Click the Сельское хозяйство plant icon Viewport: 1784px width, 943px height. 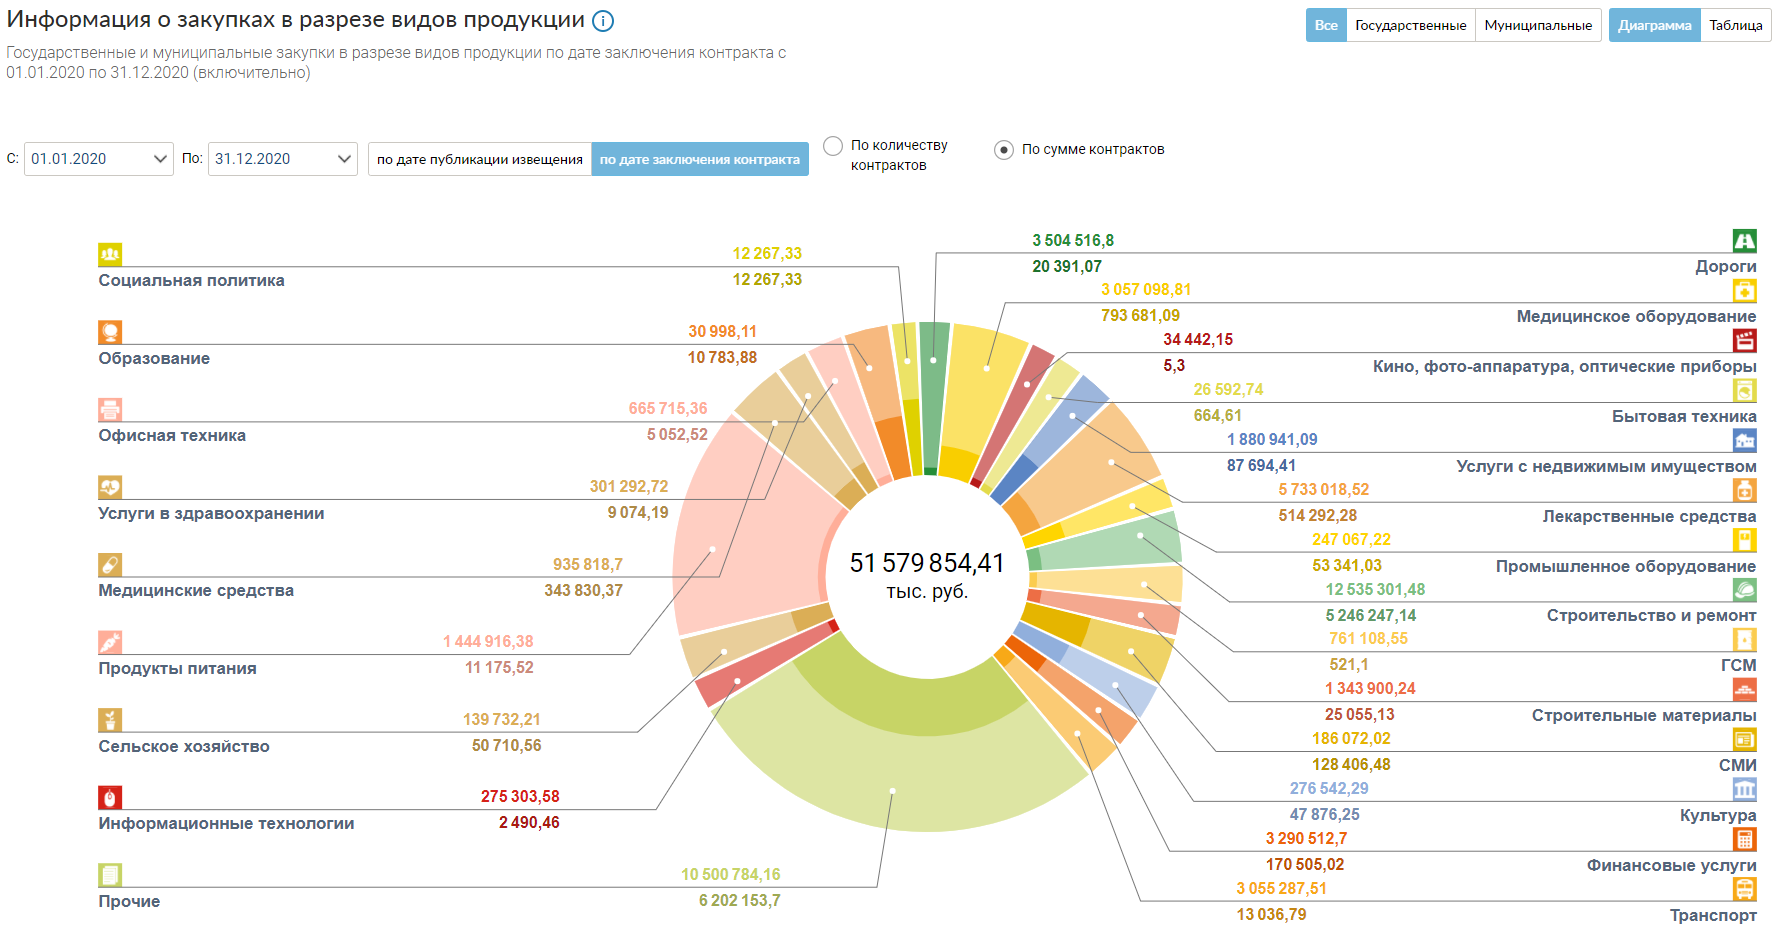[110, 720]
